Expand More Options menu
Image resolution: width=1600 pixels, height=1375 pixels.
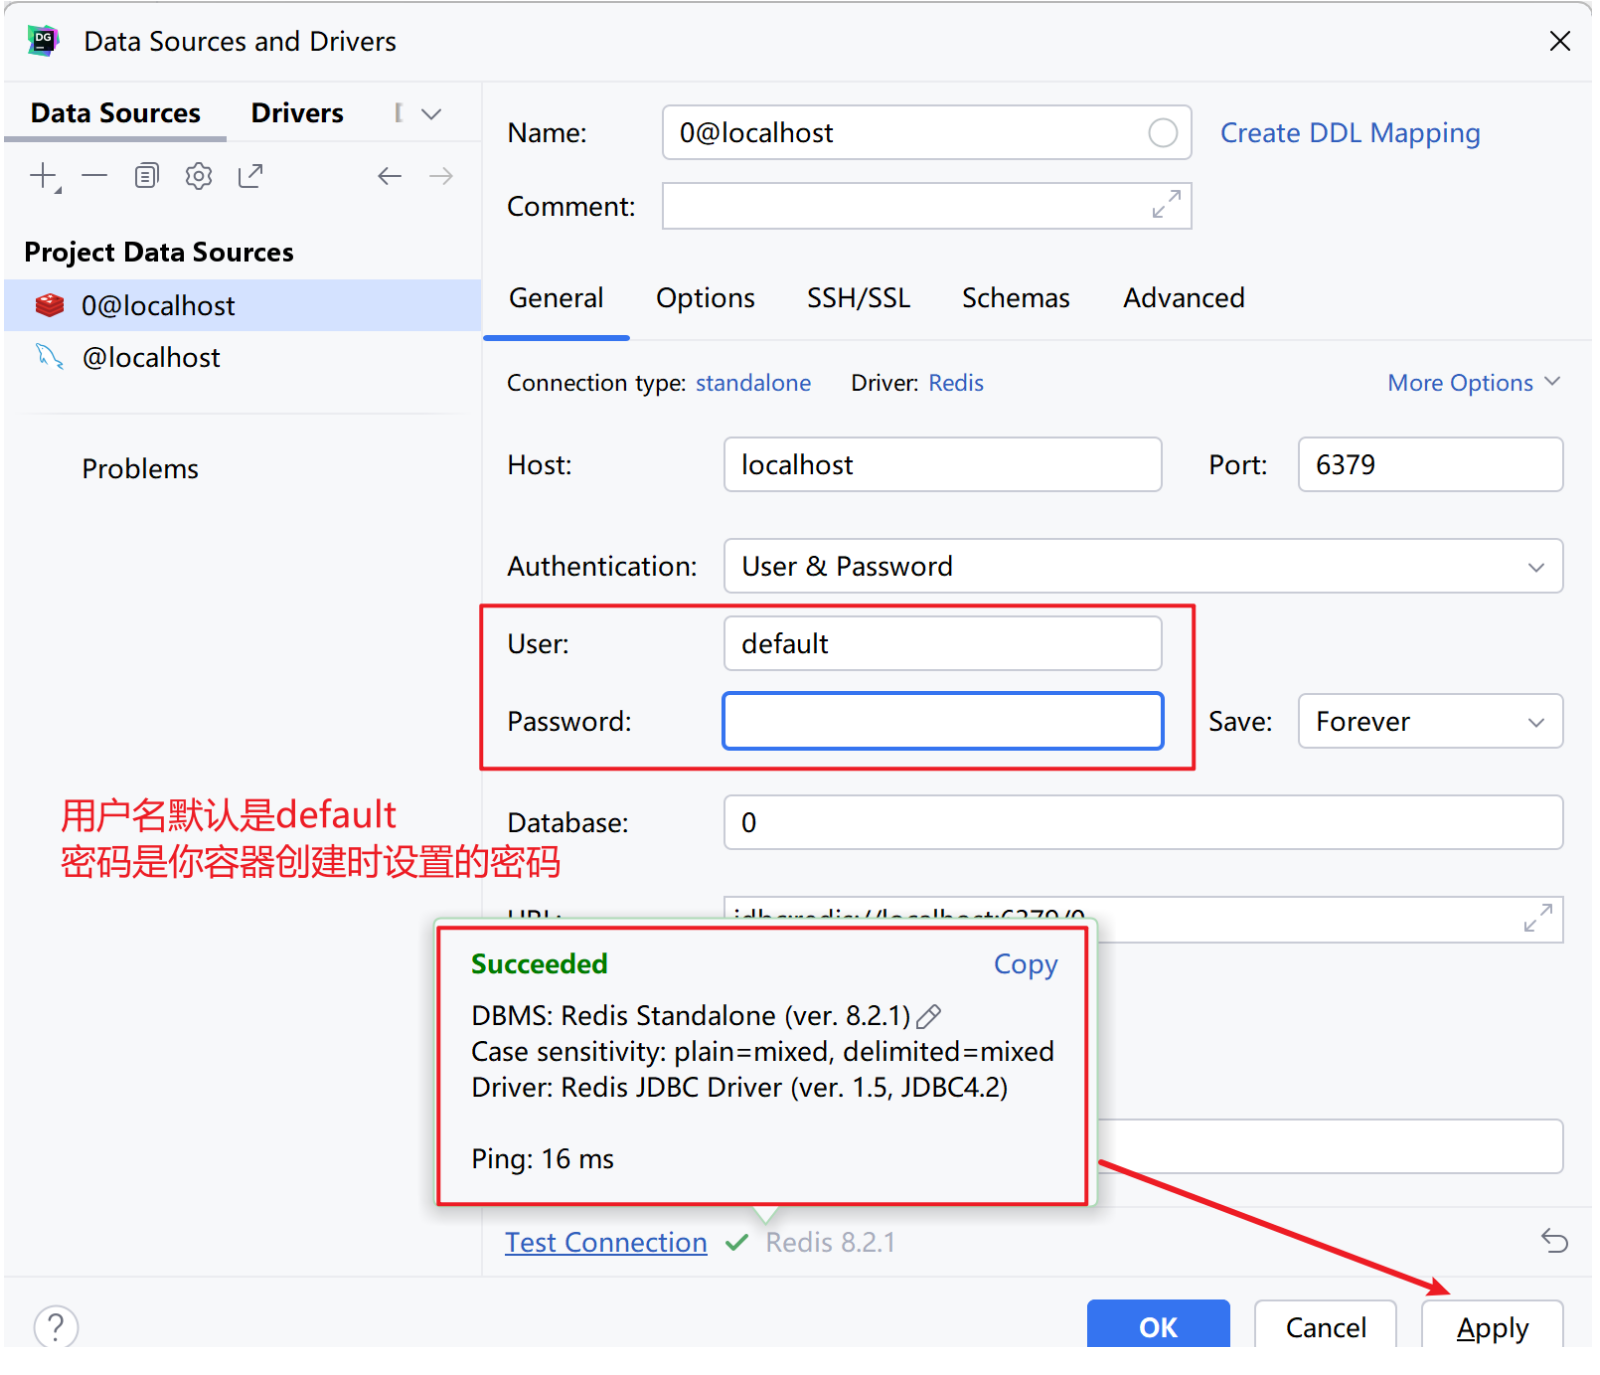pyautogui.click(x=1473, y=382)
